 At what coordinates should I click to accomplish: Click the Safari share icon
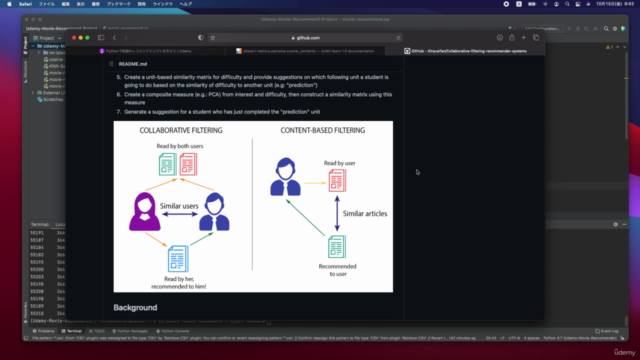pyautogui.click(x=512, y=38)
